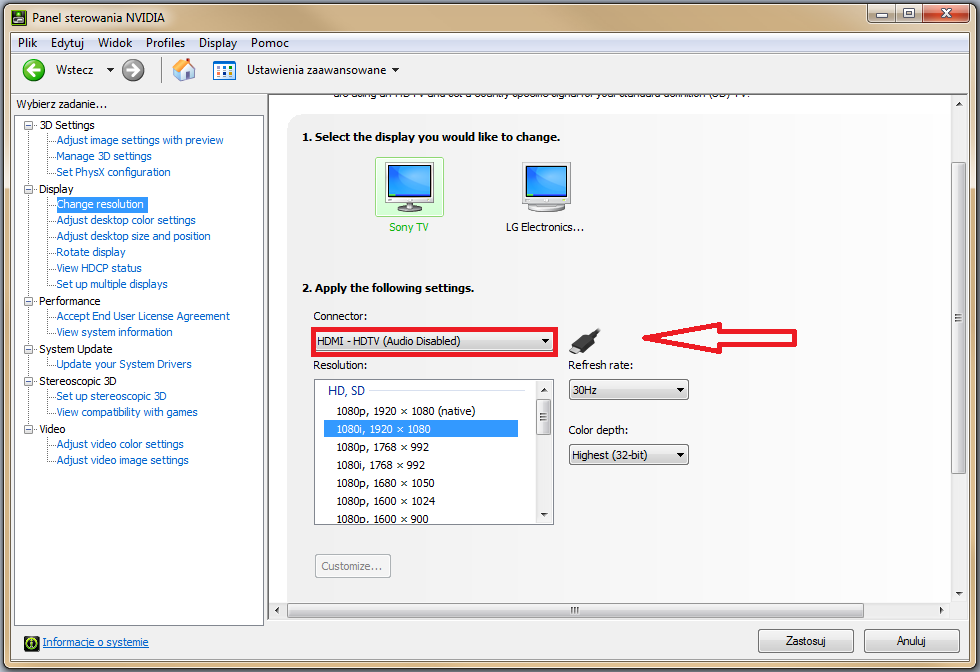This screenshot has width=980, height=672.
Task: Click the Zastosuj button
Action: [x=805, y=641]
